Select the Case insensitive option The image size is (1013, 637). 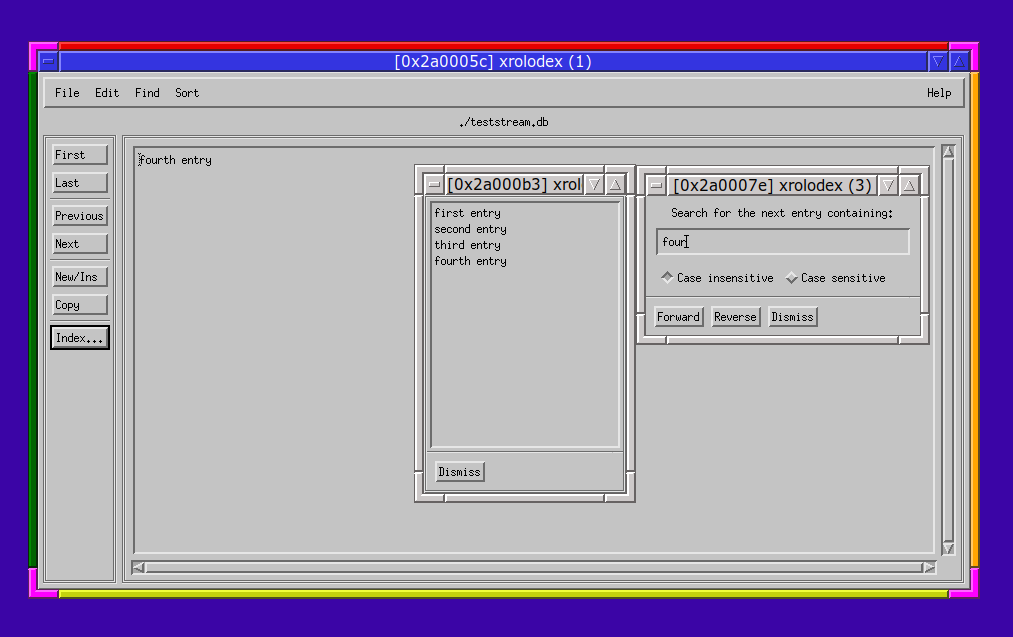coord(717,278)
